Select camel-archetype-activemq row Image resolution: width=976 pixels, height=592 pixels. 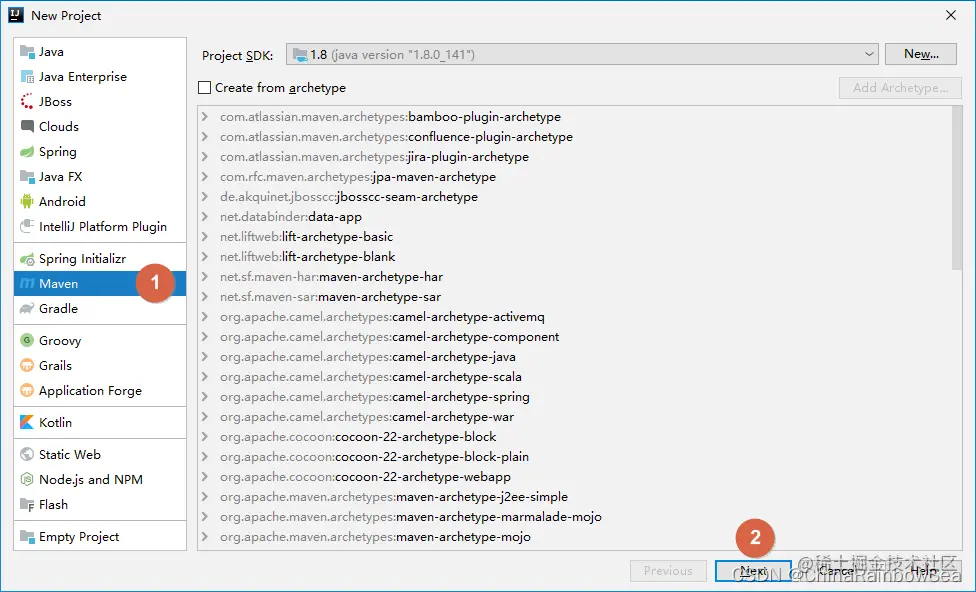pyautogui.click(x=575, y=316)
